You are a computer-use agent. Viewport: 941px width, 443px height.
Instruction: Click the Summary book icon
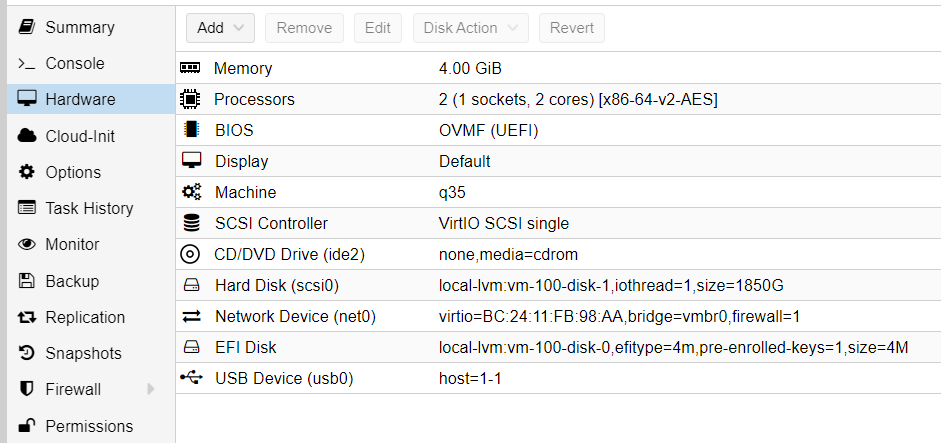click(26, 27)
